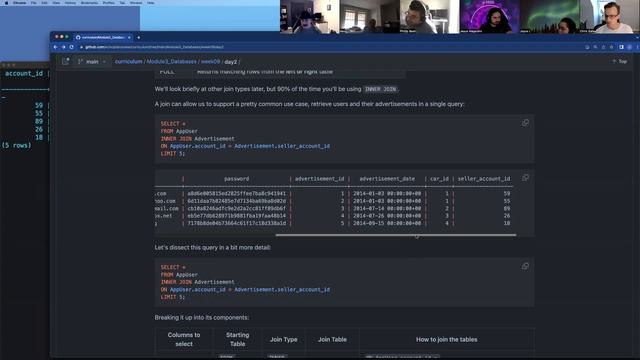The width and height of the screenshot is (640, 360).
Task: Select video tile of man wearing headset
Action: tap(429, 17)
